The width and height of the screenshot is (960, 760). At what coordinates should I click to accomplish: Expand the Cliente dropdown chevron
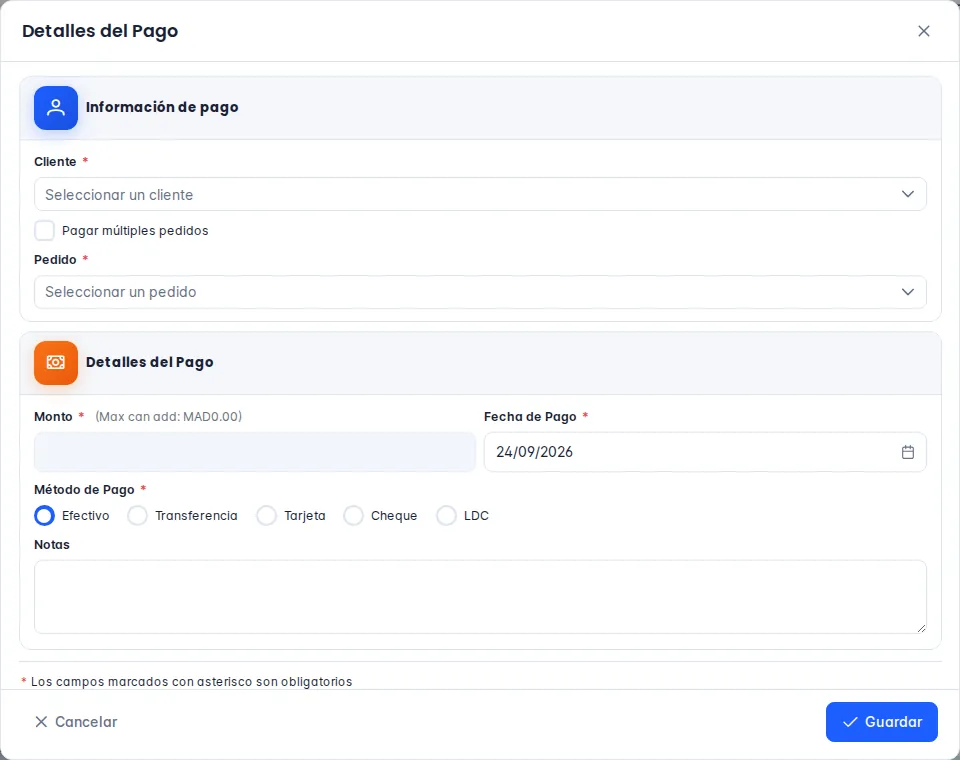[907, 194]
